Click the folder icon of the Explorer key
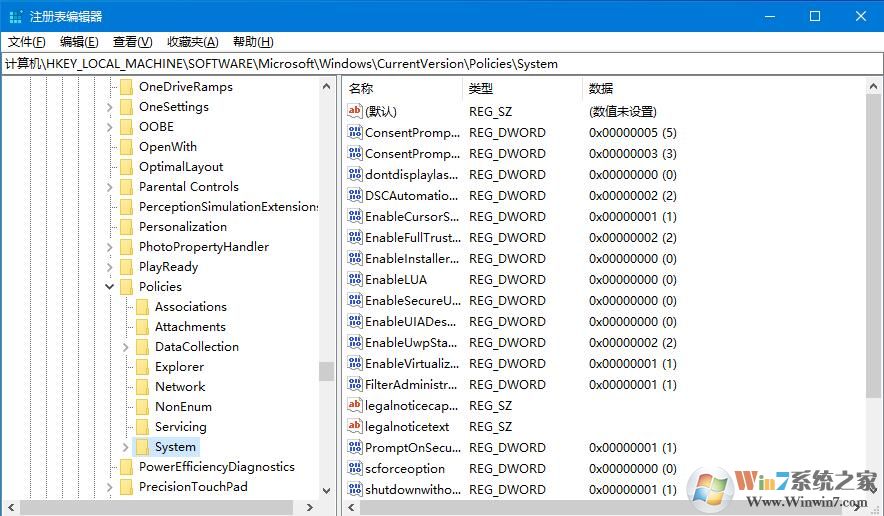884x516 pixels. point(143,367)
